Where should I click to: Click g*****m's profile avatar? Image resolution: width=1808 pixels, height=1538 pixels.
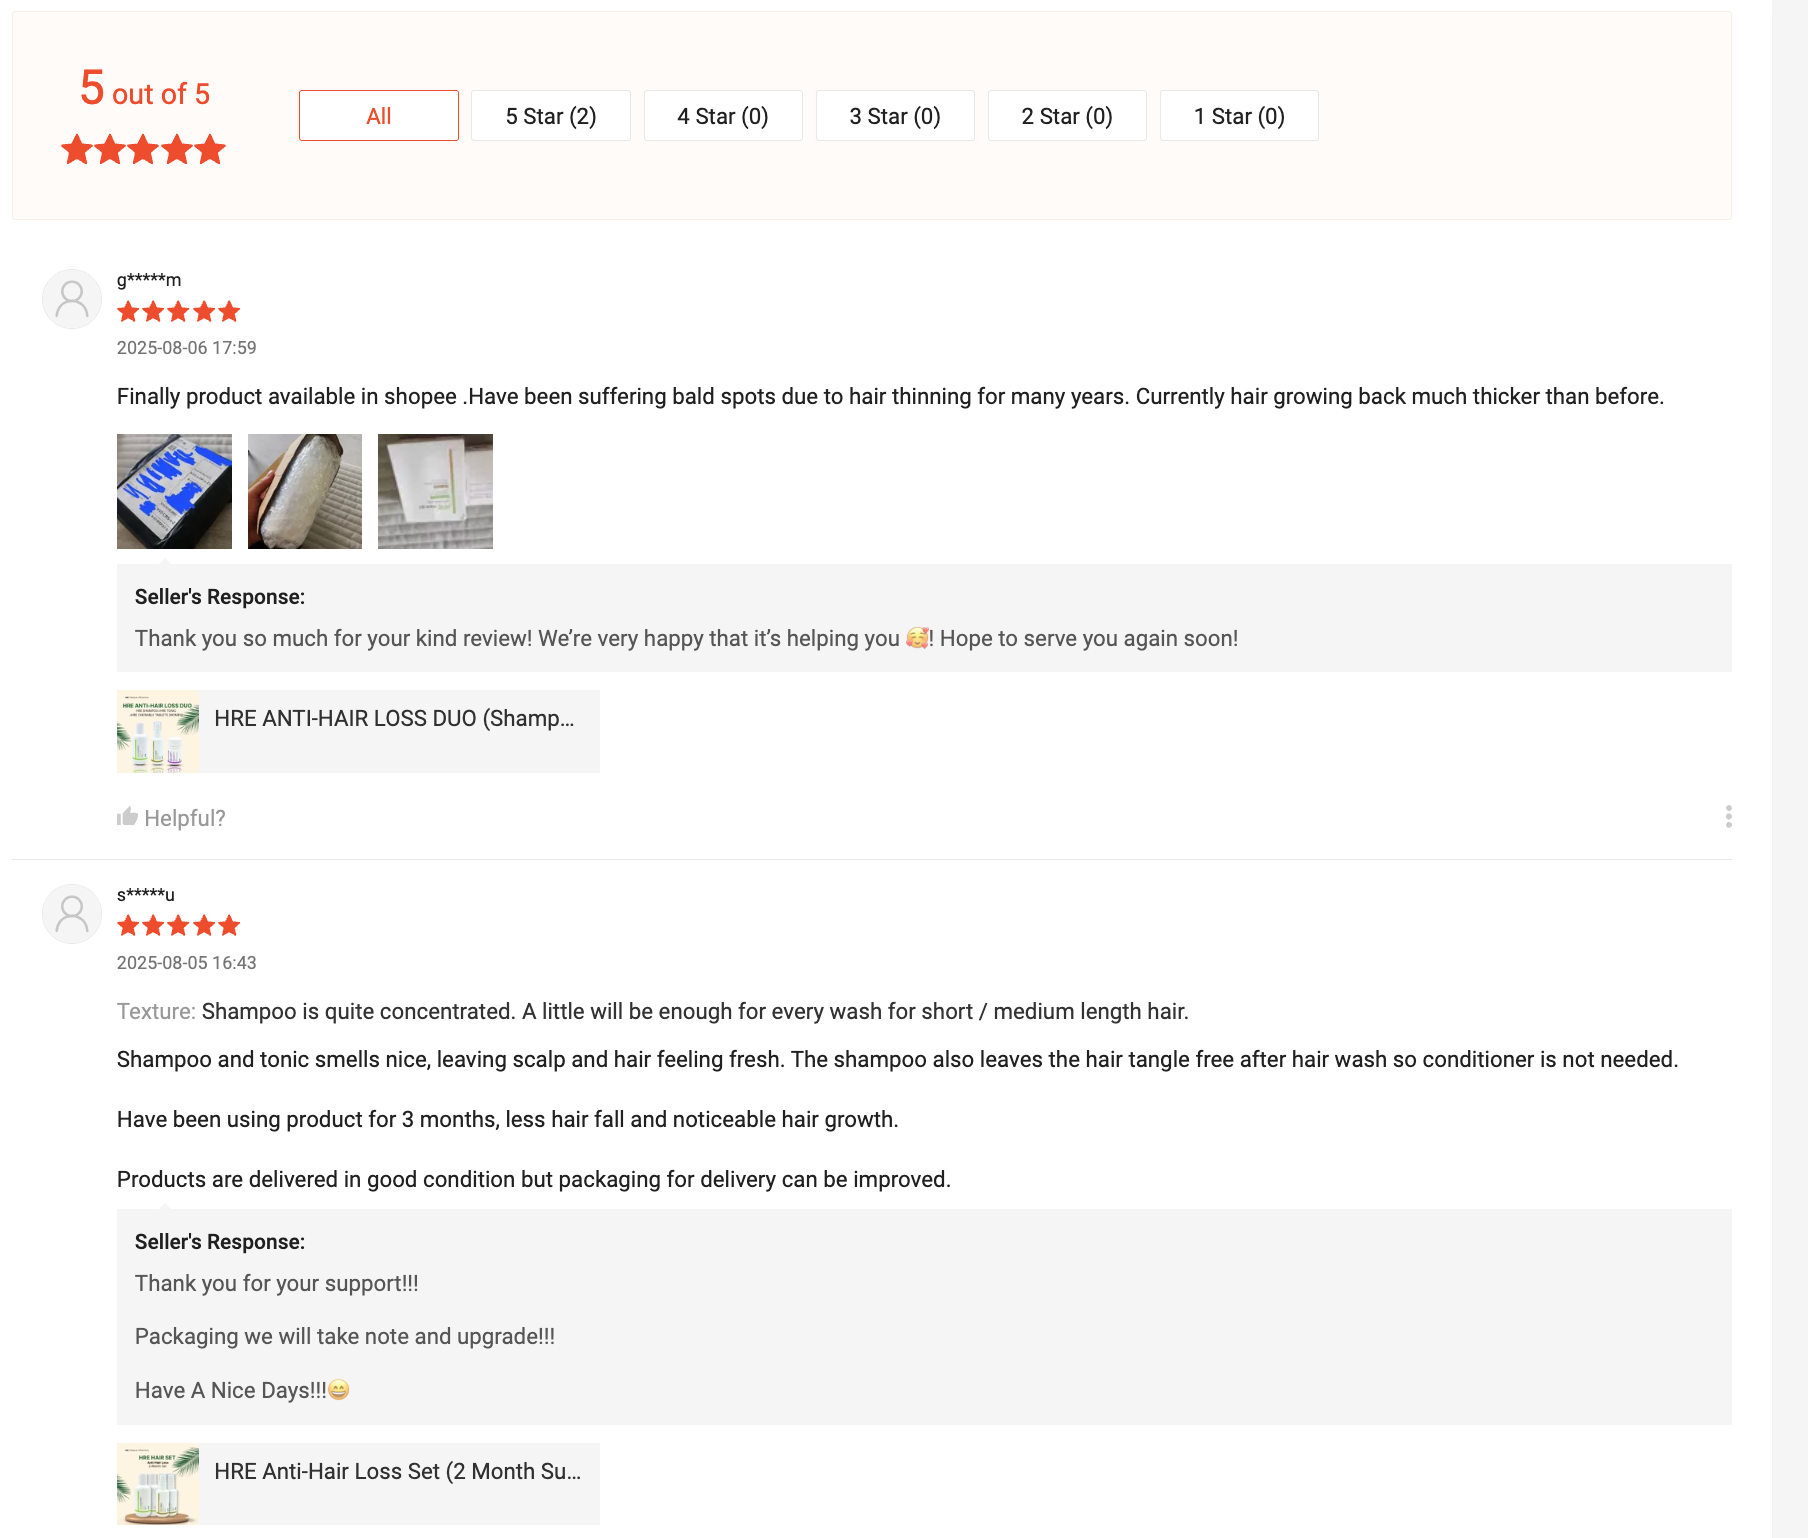tap(72, 299)
